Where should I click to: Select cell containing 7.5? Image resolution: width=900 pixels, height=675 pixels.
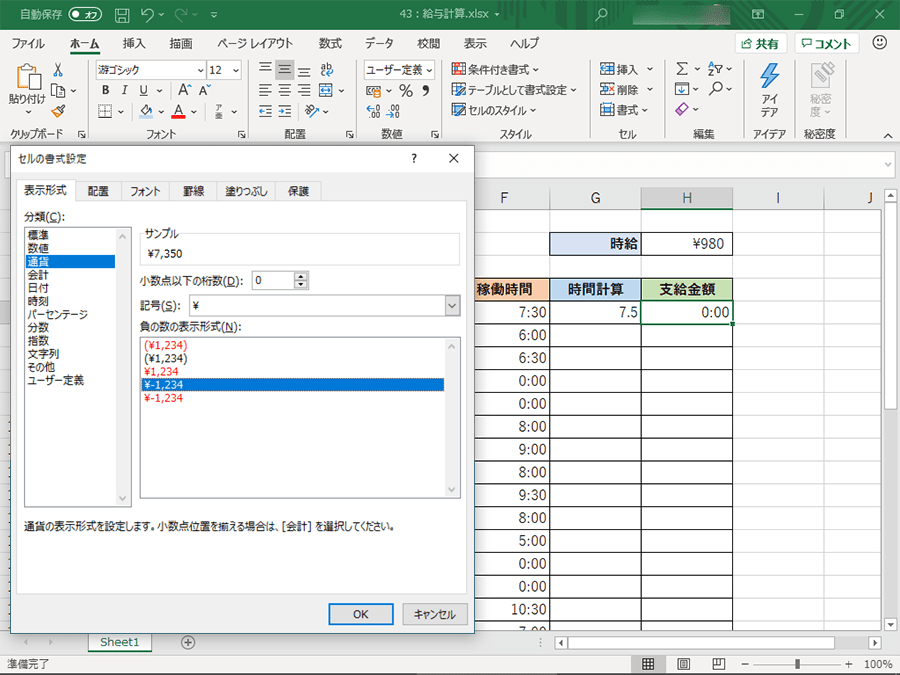click(595, 312)
